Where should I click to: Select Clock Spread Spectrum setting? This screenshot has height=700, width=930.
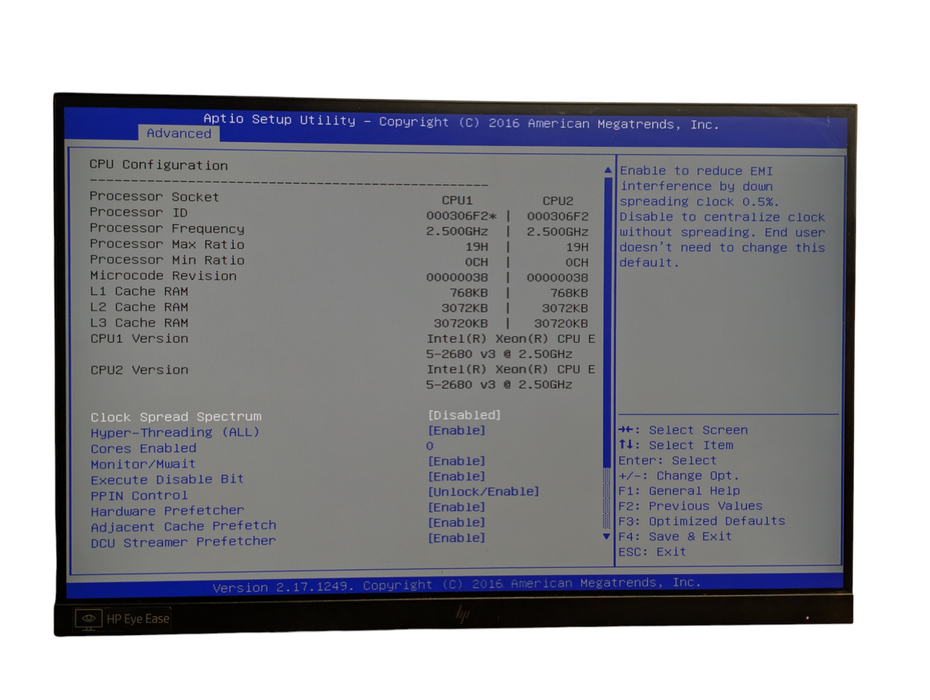(176, 416)
